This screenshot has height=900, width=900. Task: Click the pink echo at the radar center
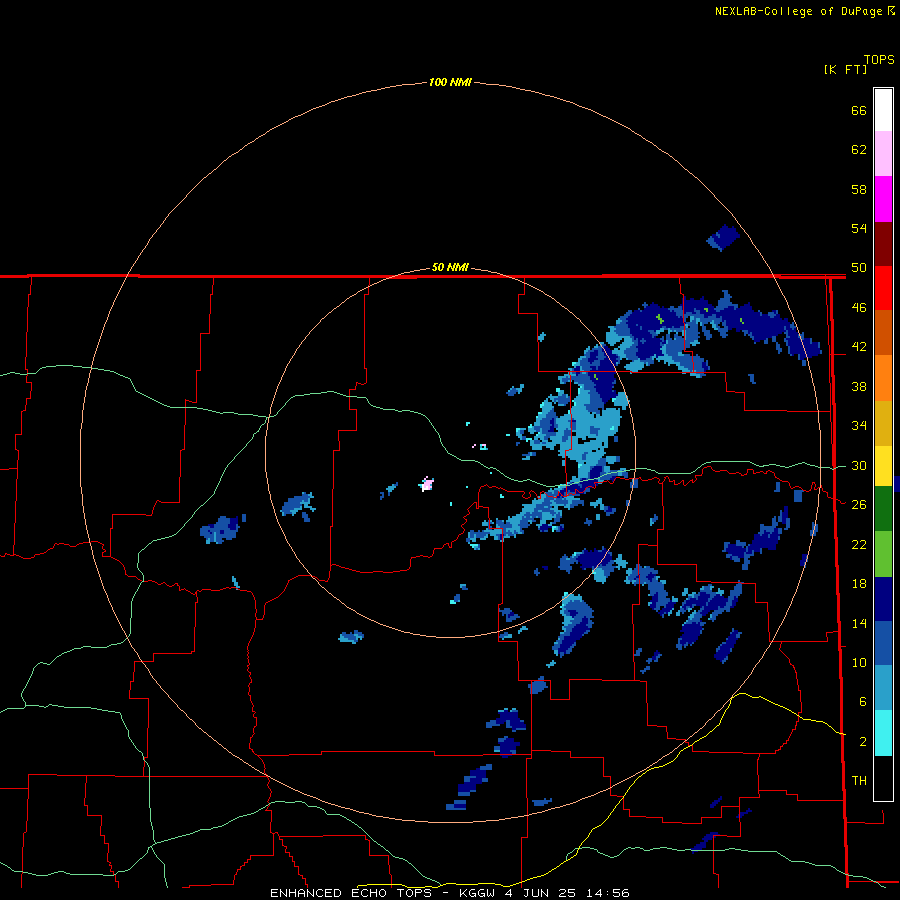[x=426, y=484]
